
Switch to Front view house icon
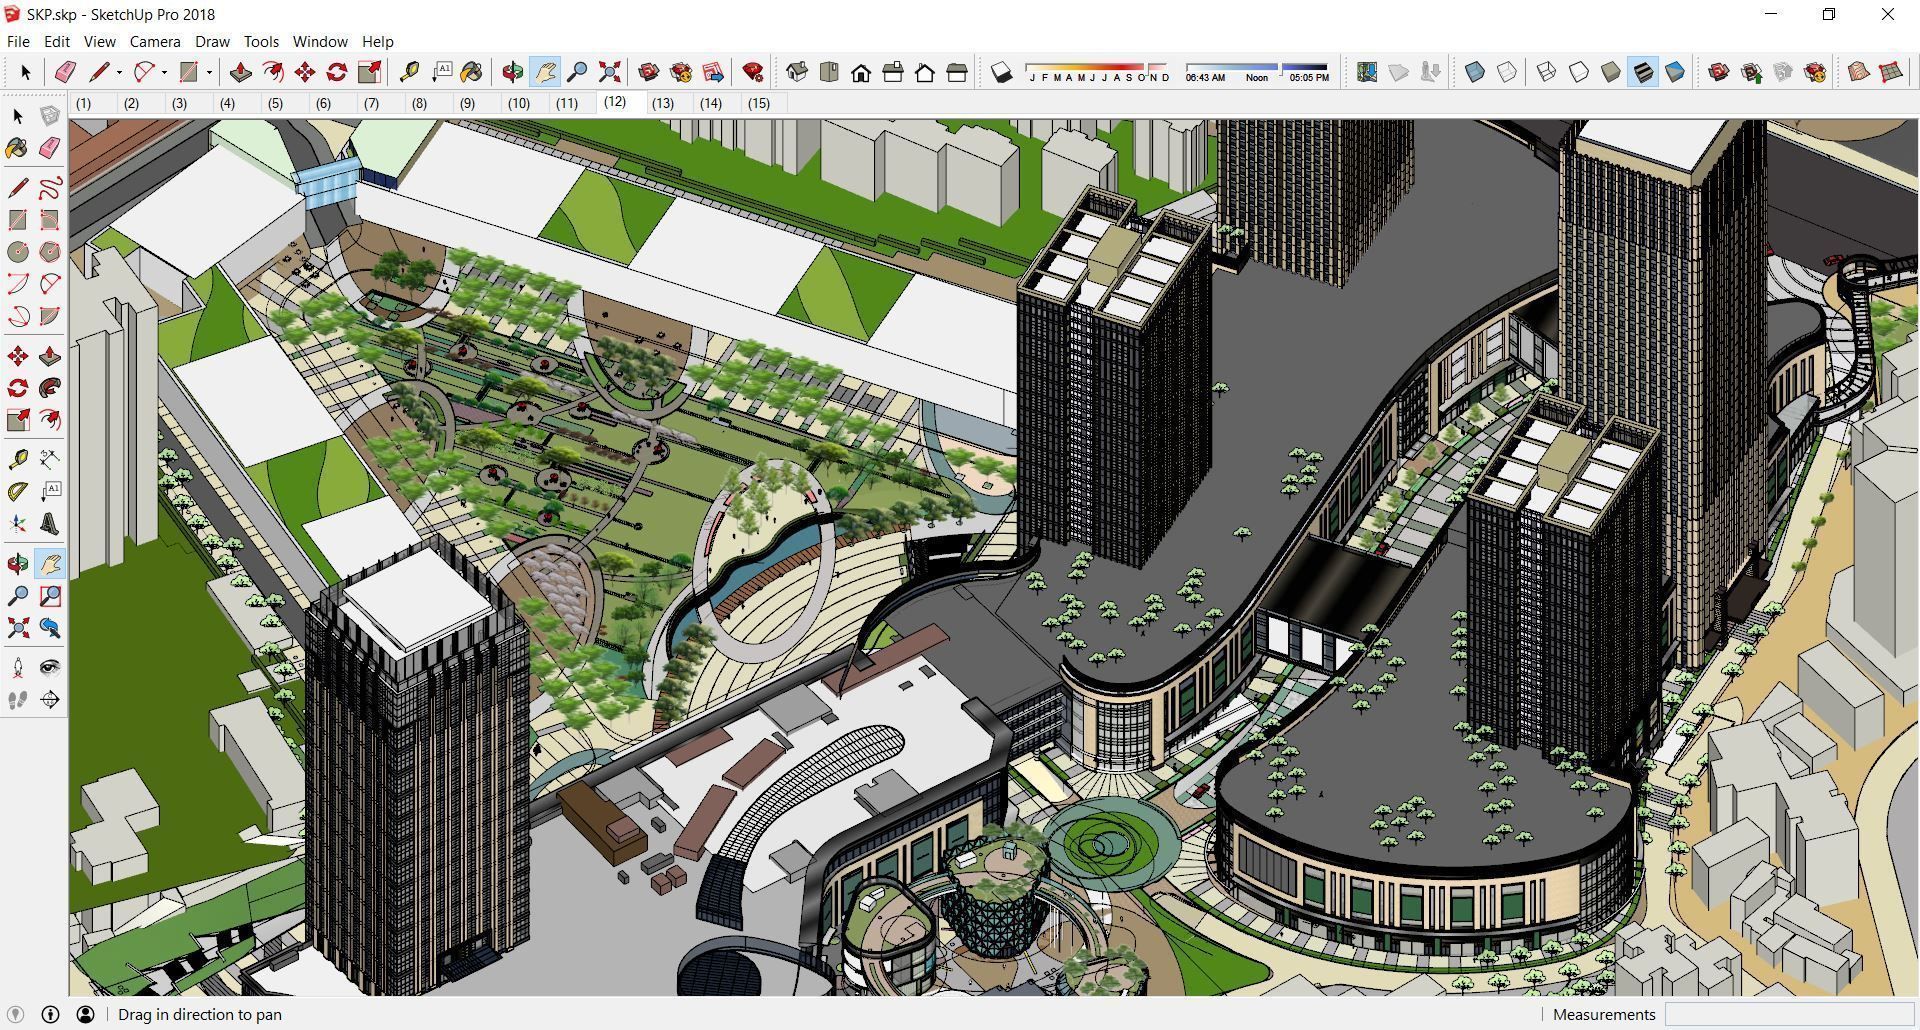(x=861, y=72)
